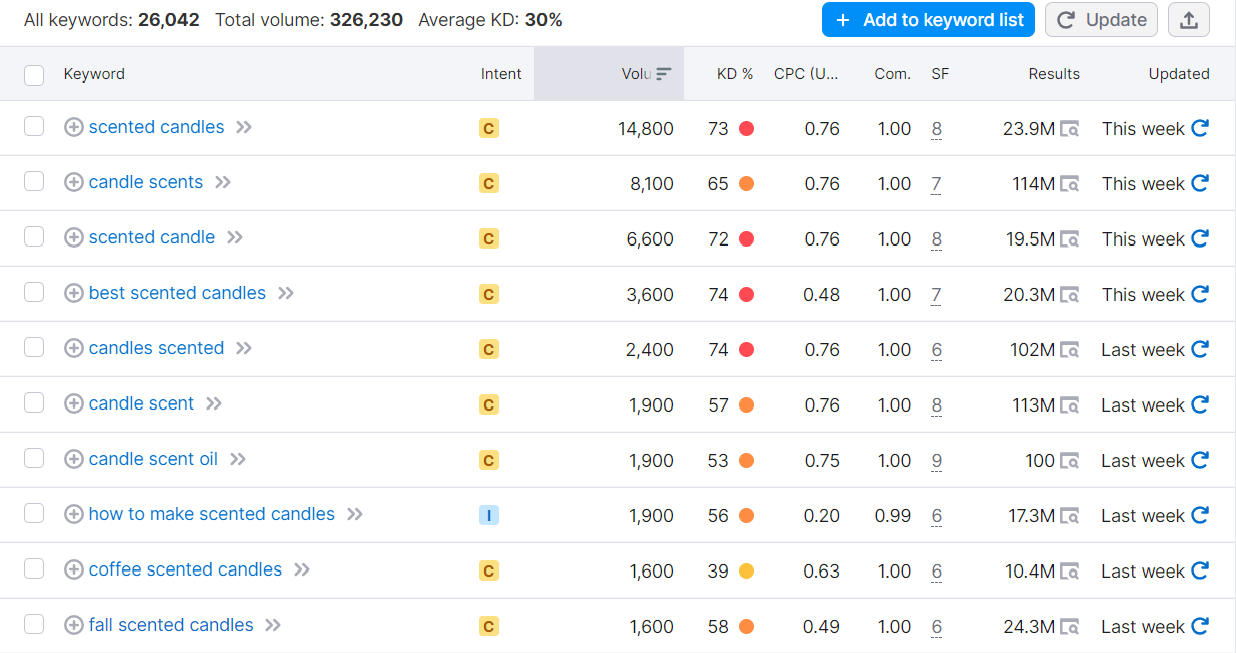1236x653 pixels.
Task: Click the export icon beside the Update button
Action: pos(1189,19)
